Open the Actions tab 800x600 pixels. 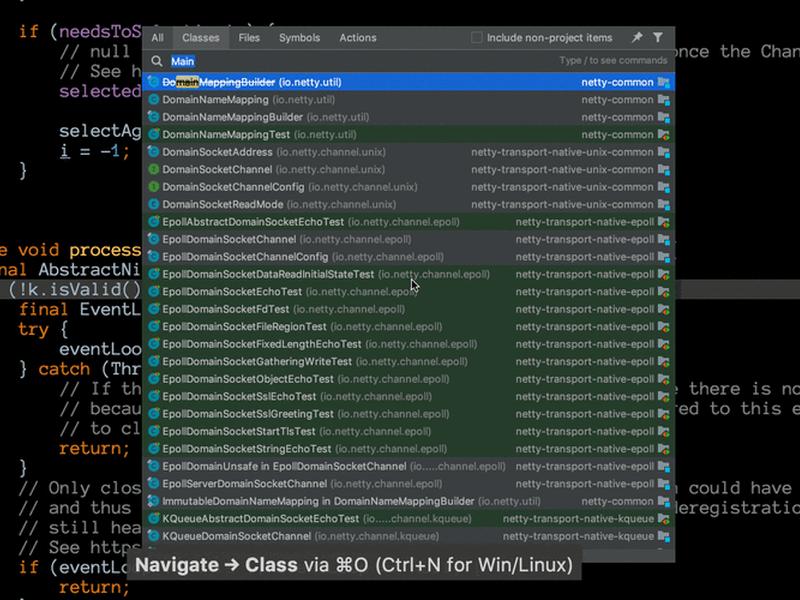pyautogui.click(x=358, y=38)
